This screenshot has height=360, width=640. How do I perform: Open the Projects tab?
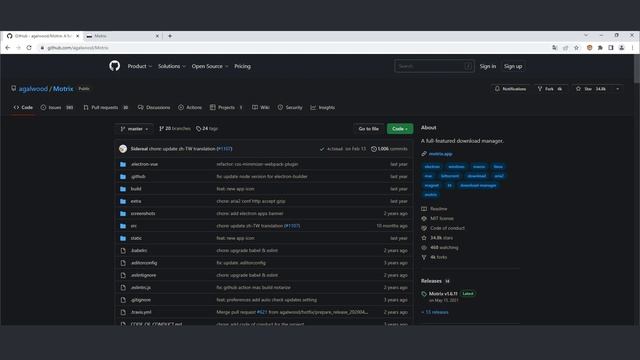226,107
